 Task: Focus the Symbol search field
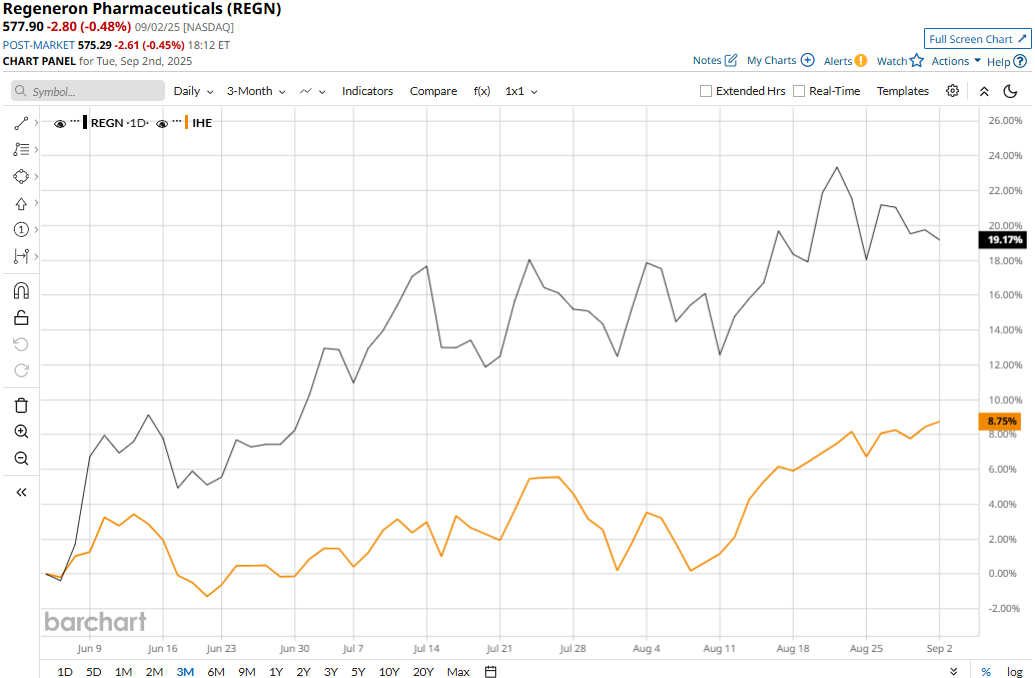point(88,91)
